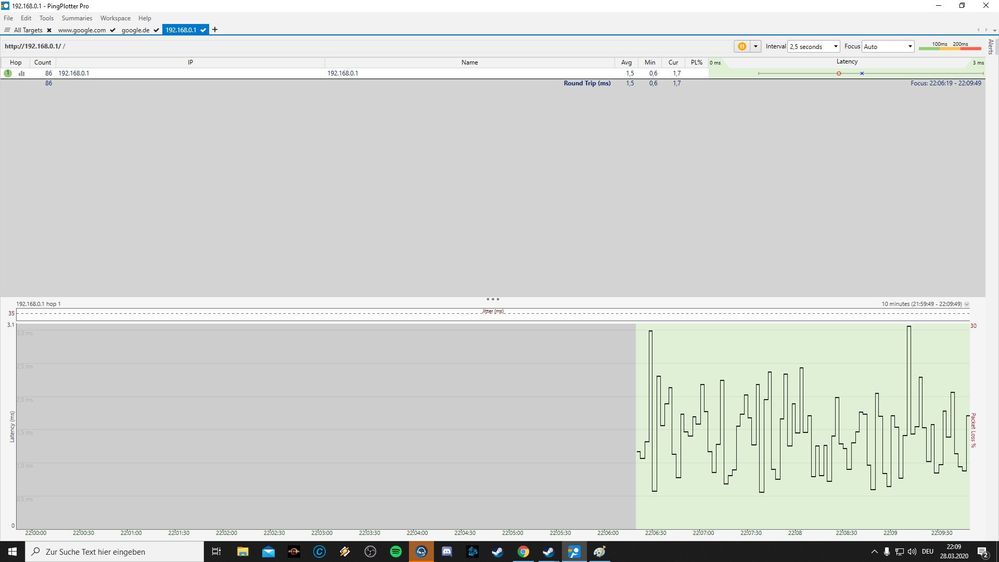Click the Hop column header
The height and width of the screenshot is (562, 999).
pyautogui.click(x=15, y=62)
